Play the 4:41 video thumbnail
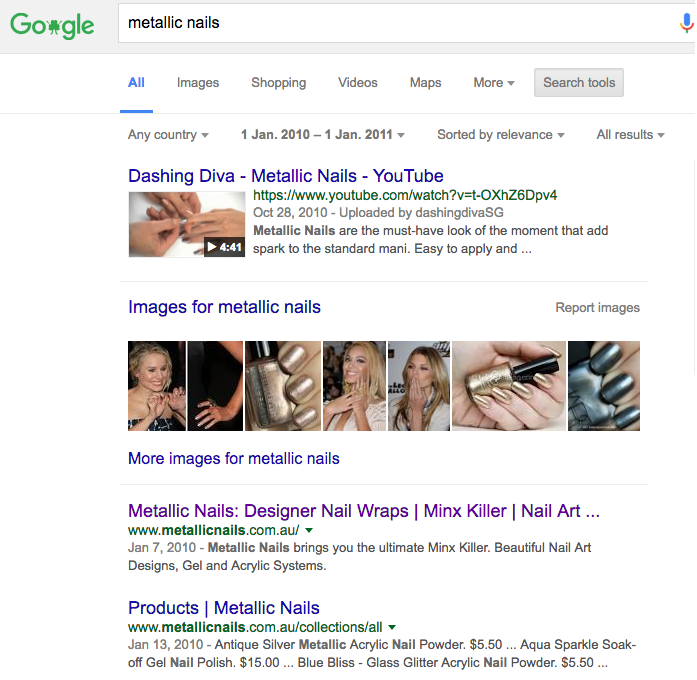This screenshot has height=680, width=697. (x=187, y=224)
